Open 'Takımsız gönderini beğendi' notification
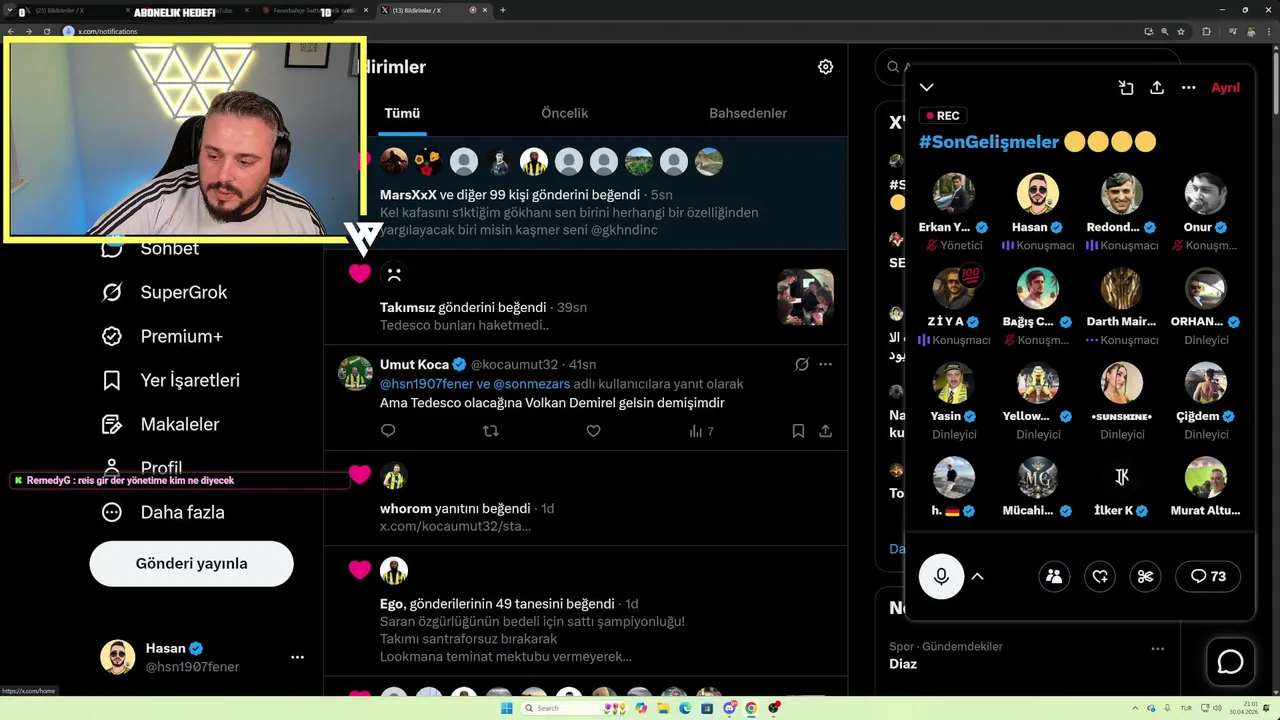1280x720 pixels. pyautogui.click(x=463, y=307)
